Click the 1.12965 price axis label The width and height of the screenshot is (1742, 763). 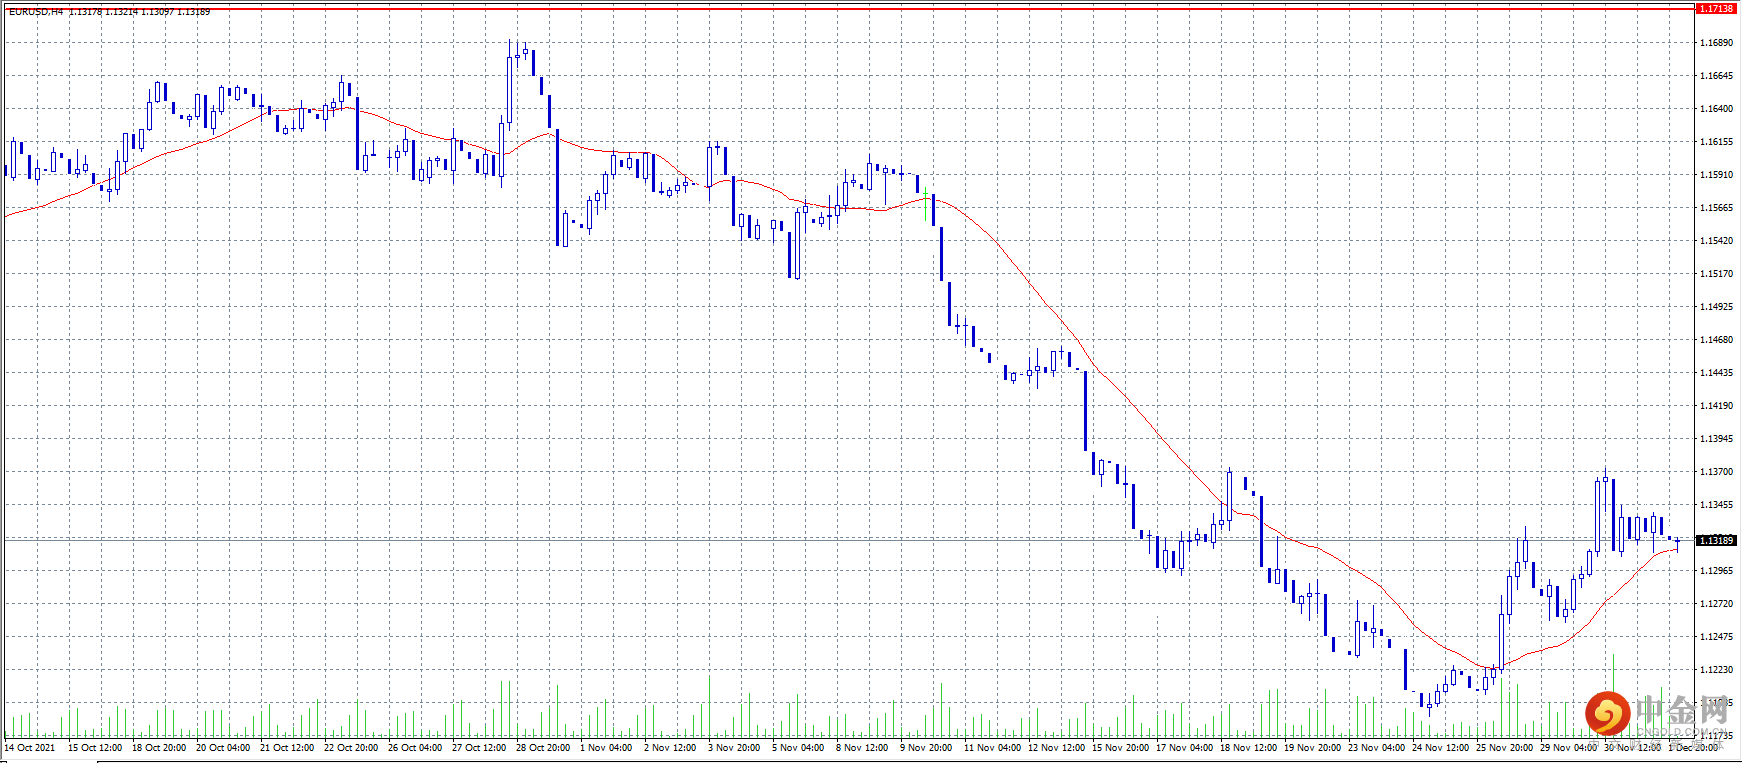1716,571
